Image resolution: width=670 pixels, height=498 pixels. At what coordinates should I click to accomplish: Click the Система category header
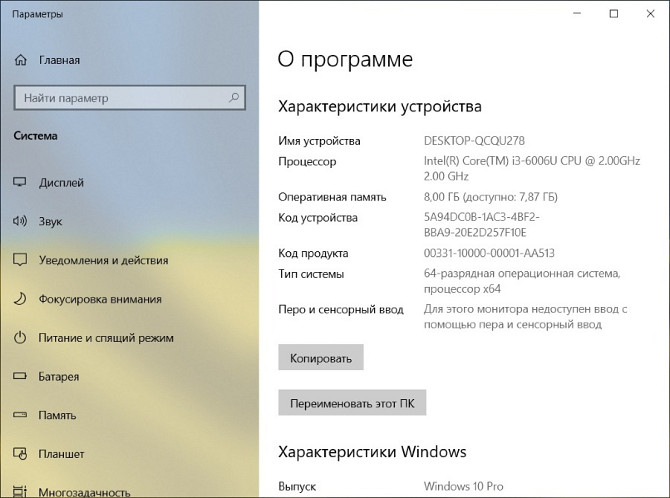pyautogui.click(x=35, y=136)
